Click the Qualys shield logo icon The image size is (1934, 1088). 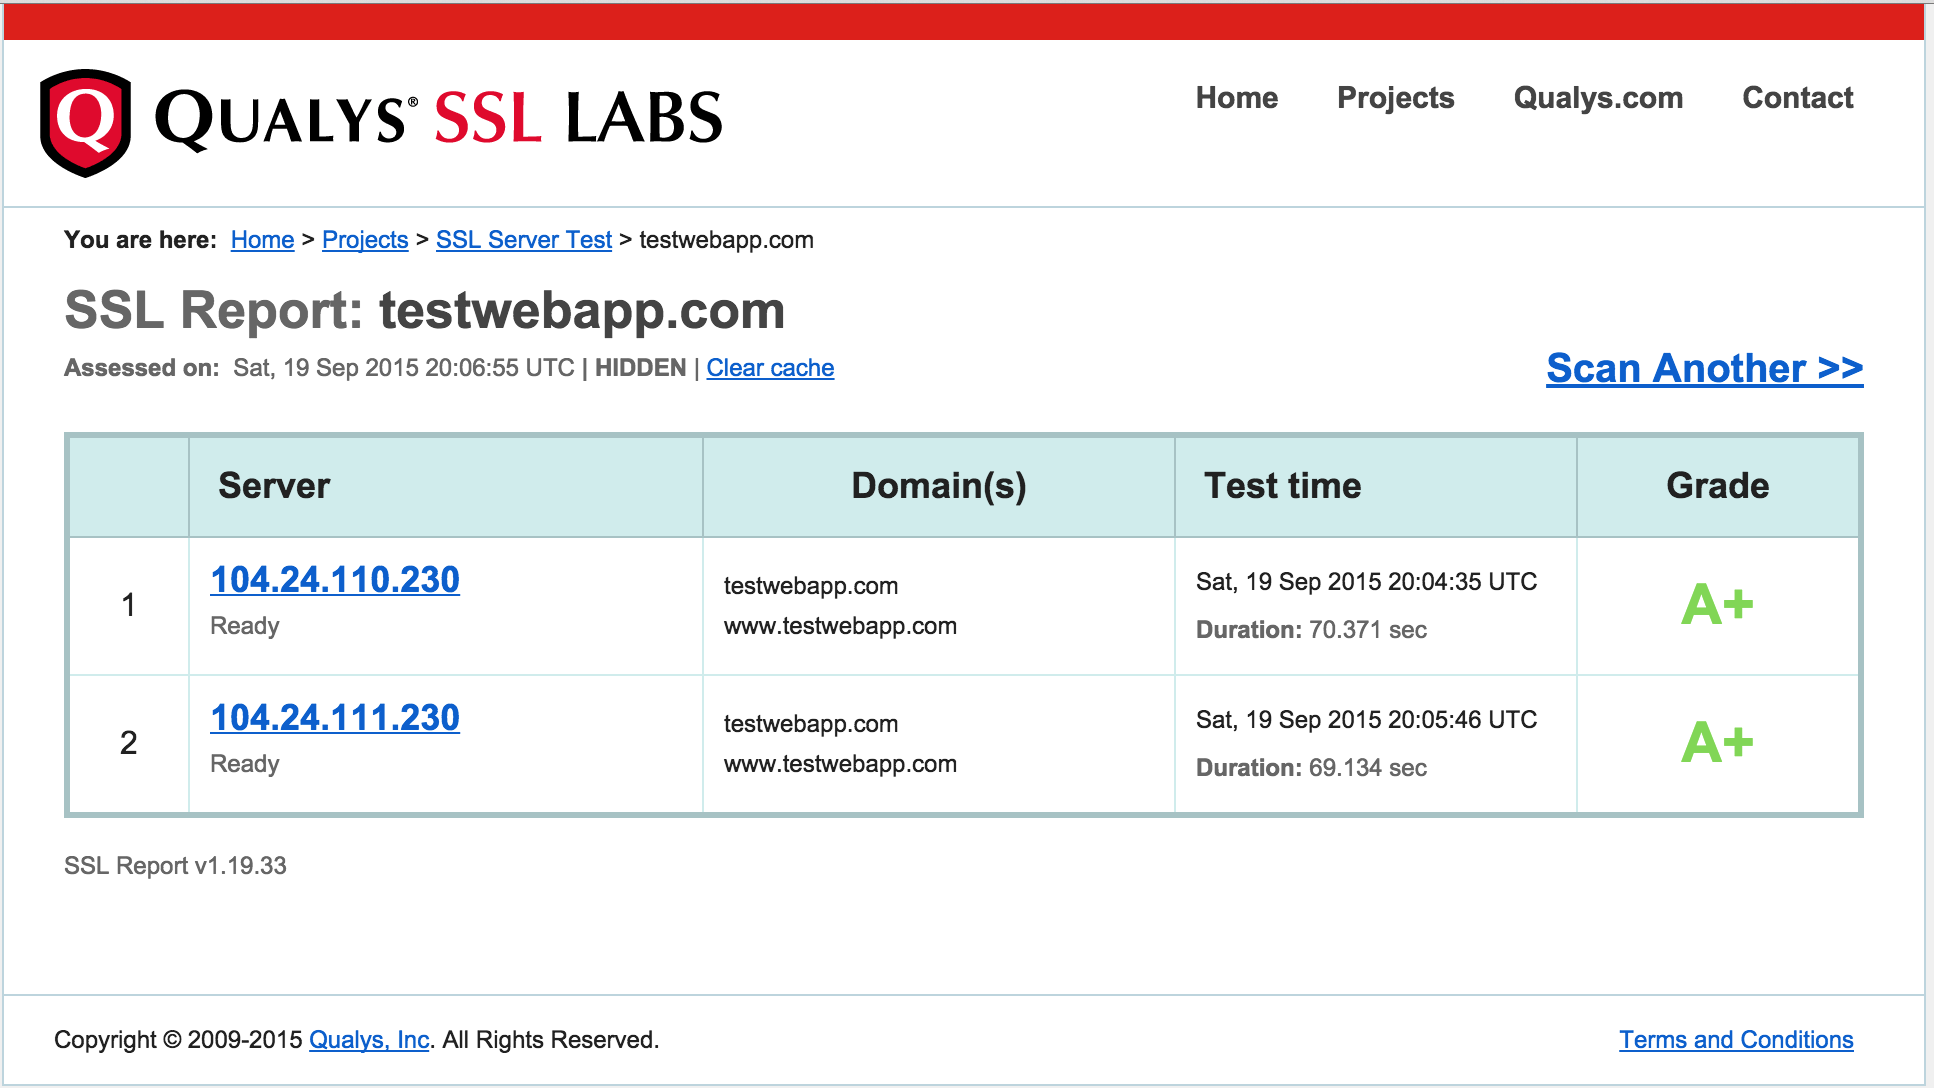pos(85,122)
